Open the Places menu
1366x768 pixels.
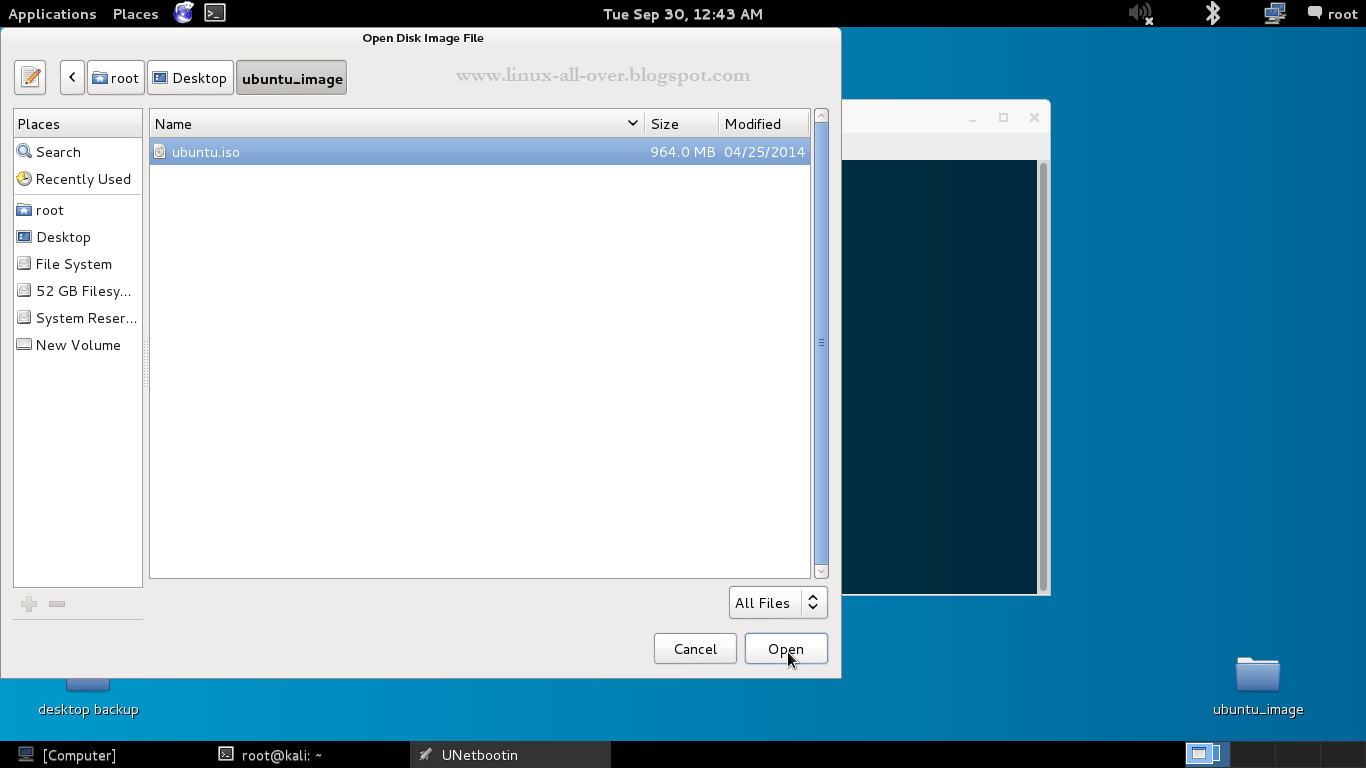(x=136, y=13)
